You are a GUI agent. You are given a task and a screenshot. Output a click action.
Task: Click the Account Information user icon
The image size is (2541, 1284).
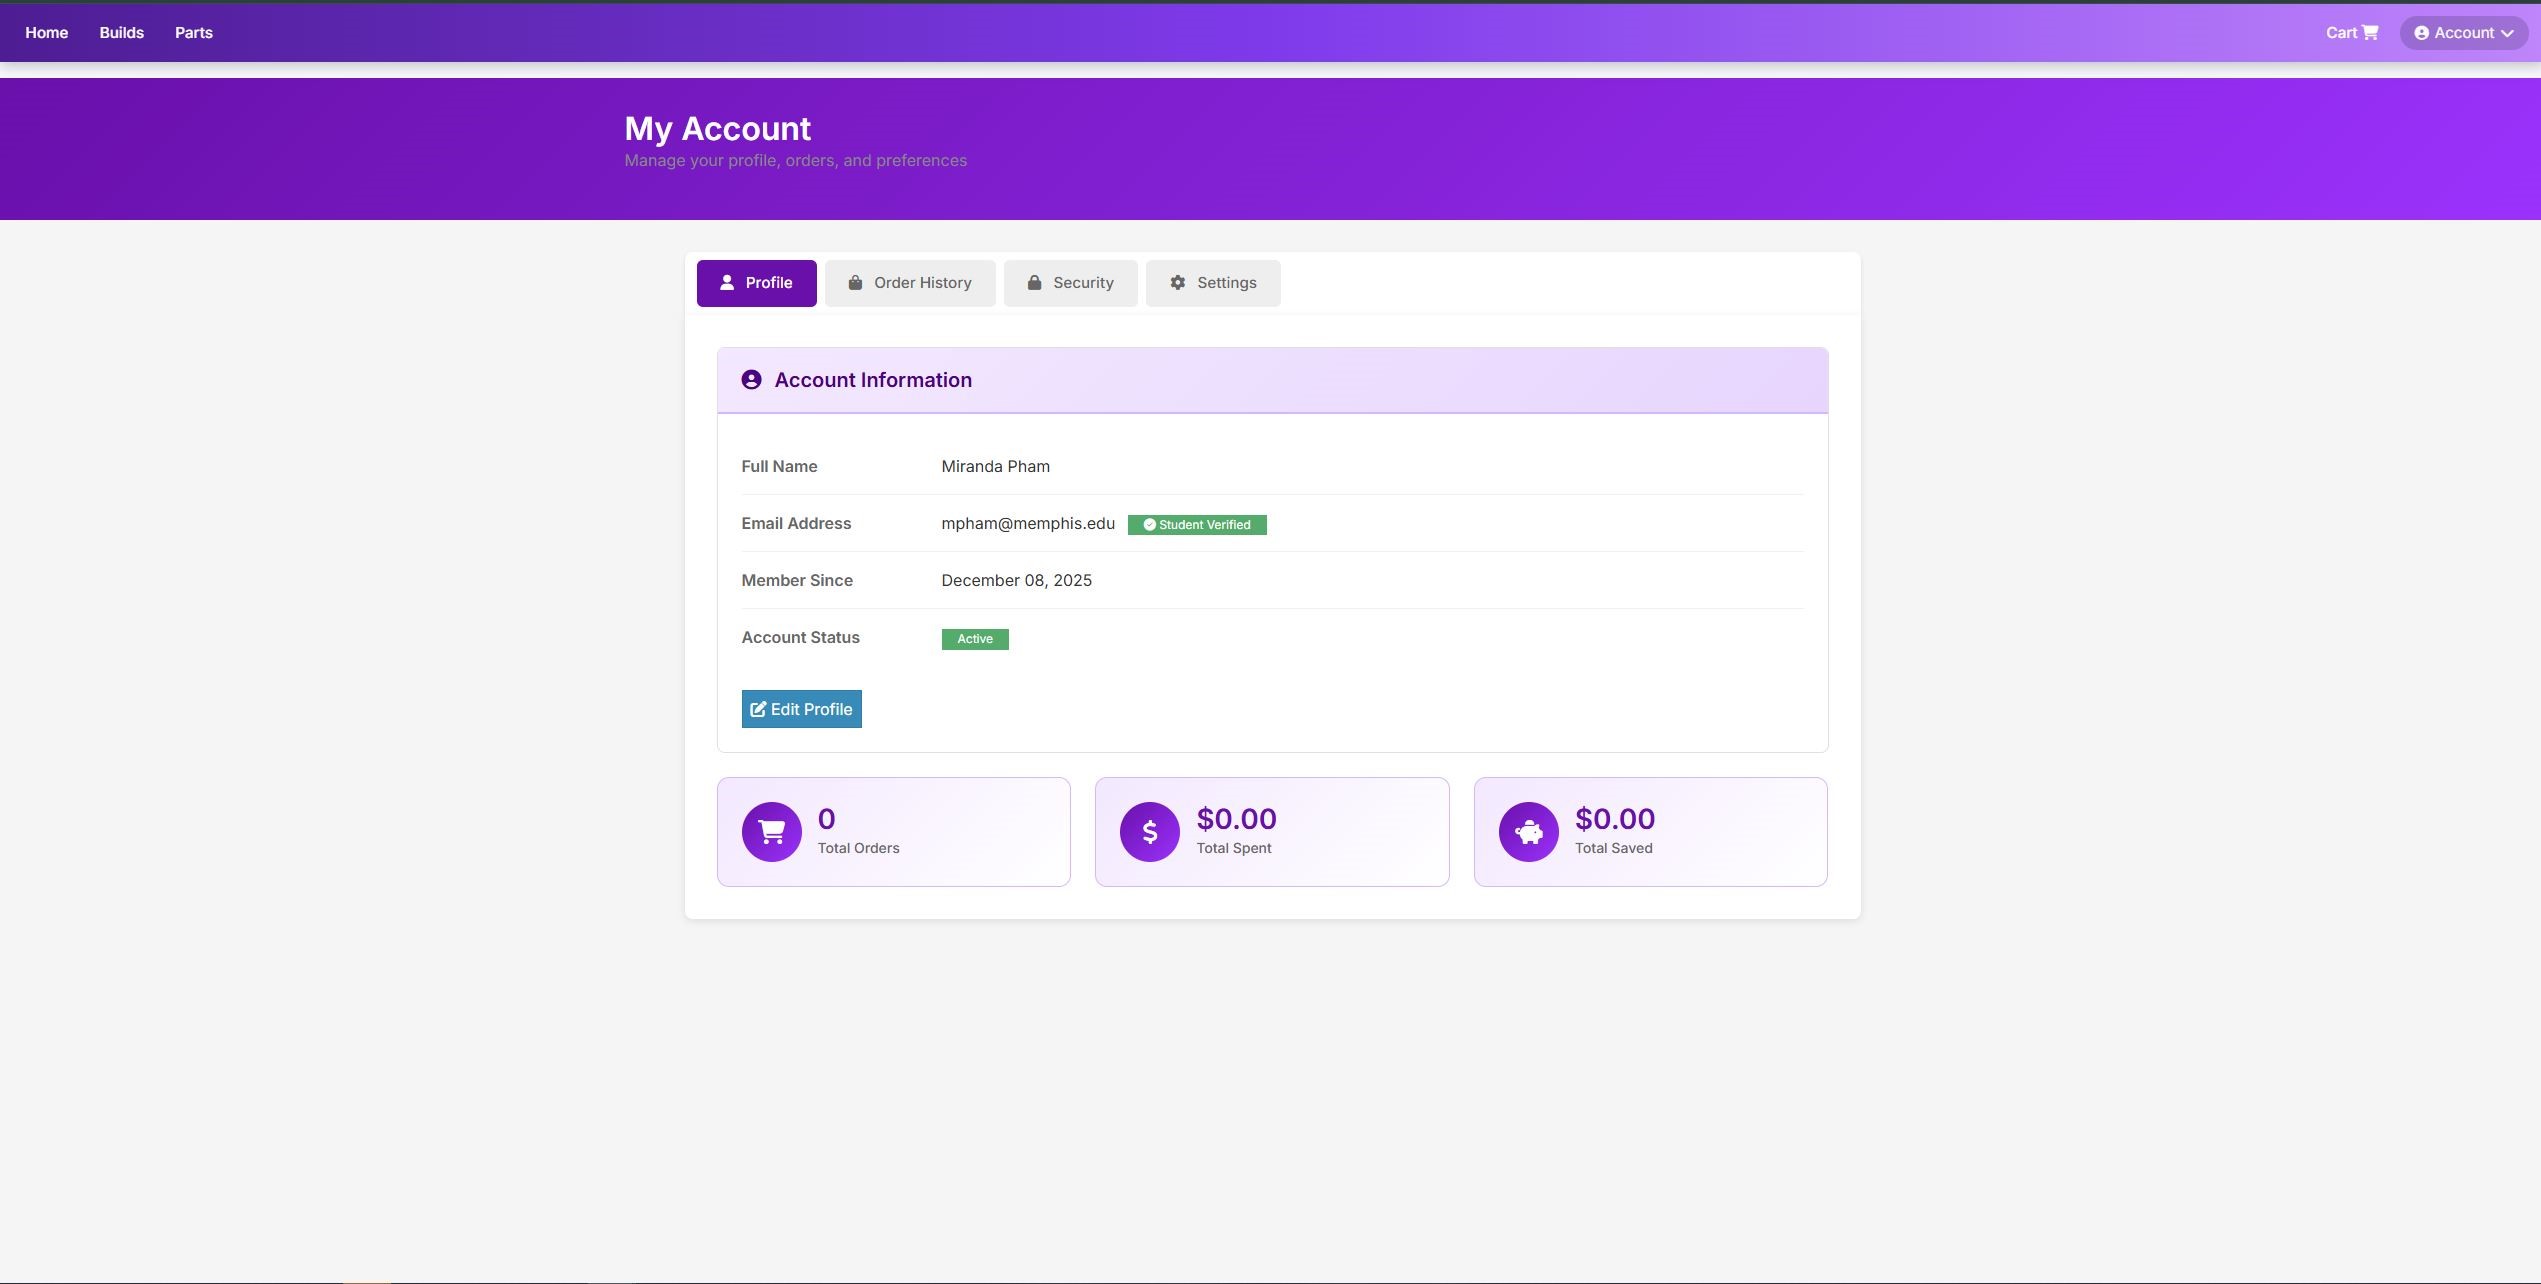(751, 380)
